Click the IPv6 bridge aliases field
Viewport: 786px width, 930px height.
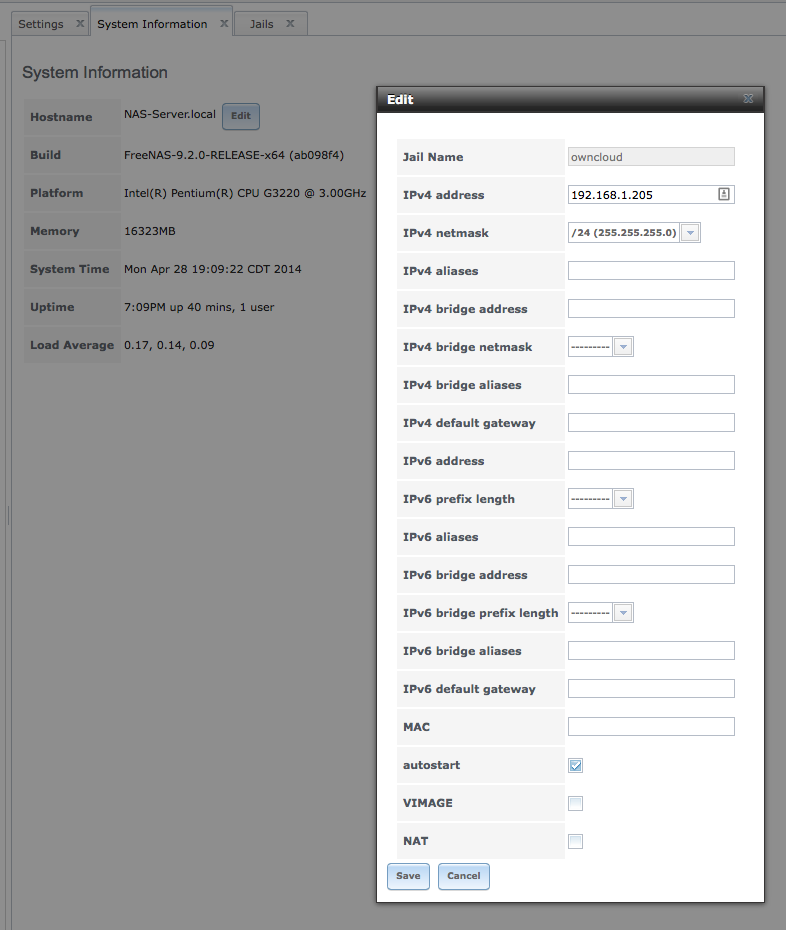pyautogui.click(x=651, y=651)
